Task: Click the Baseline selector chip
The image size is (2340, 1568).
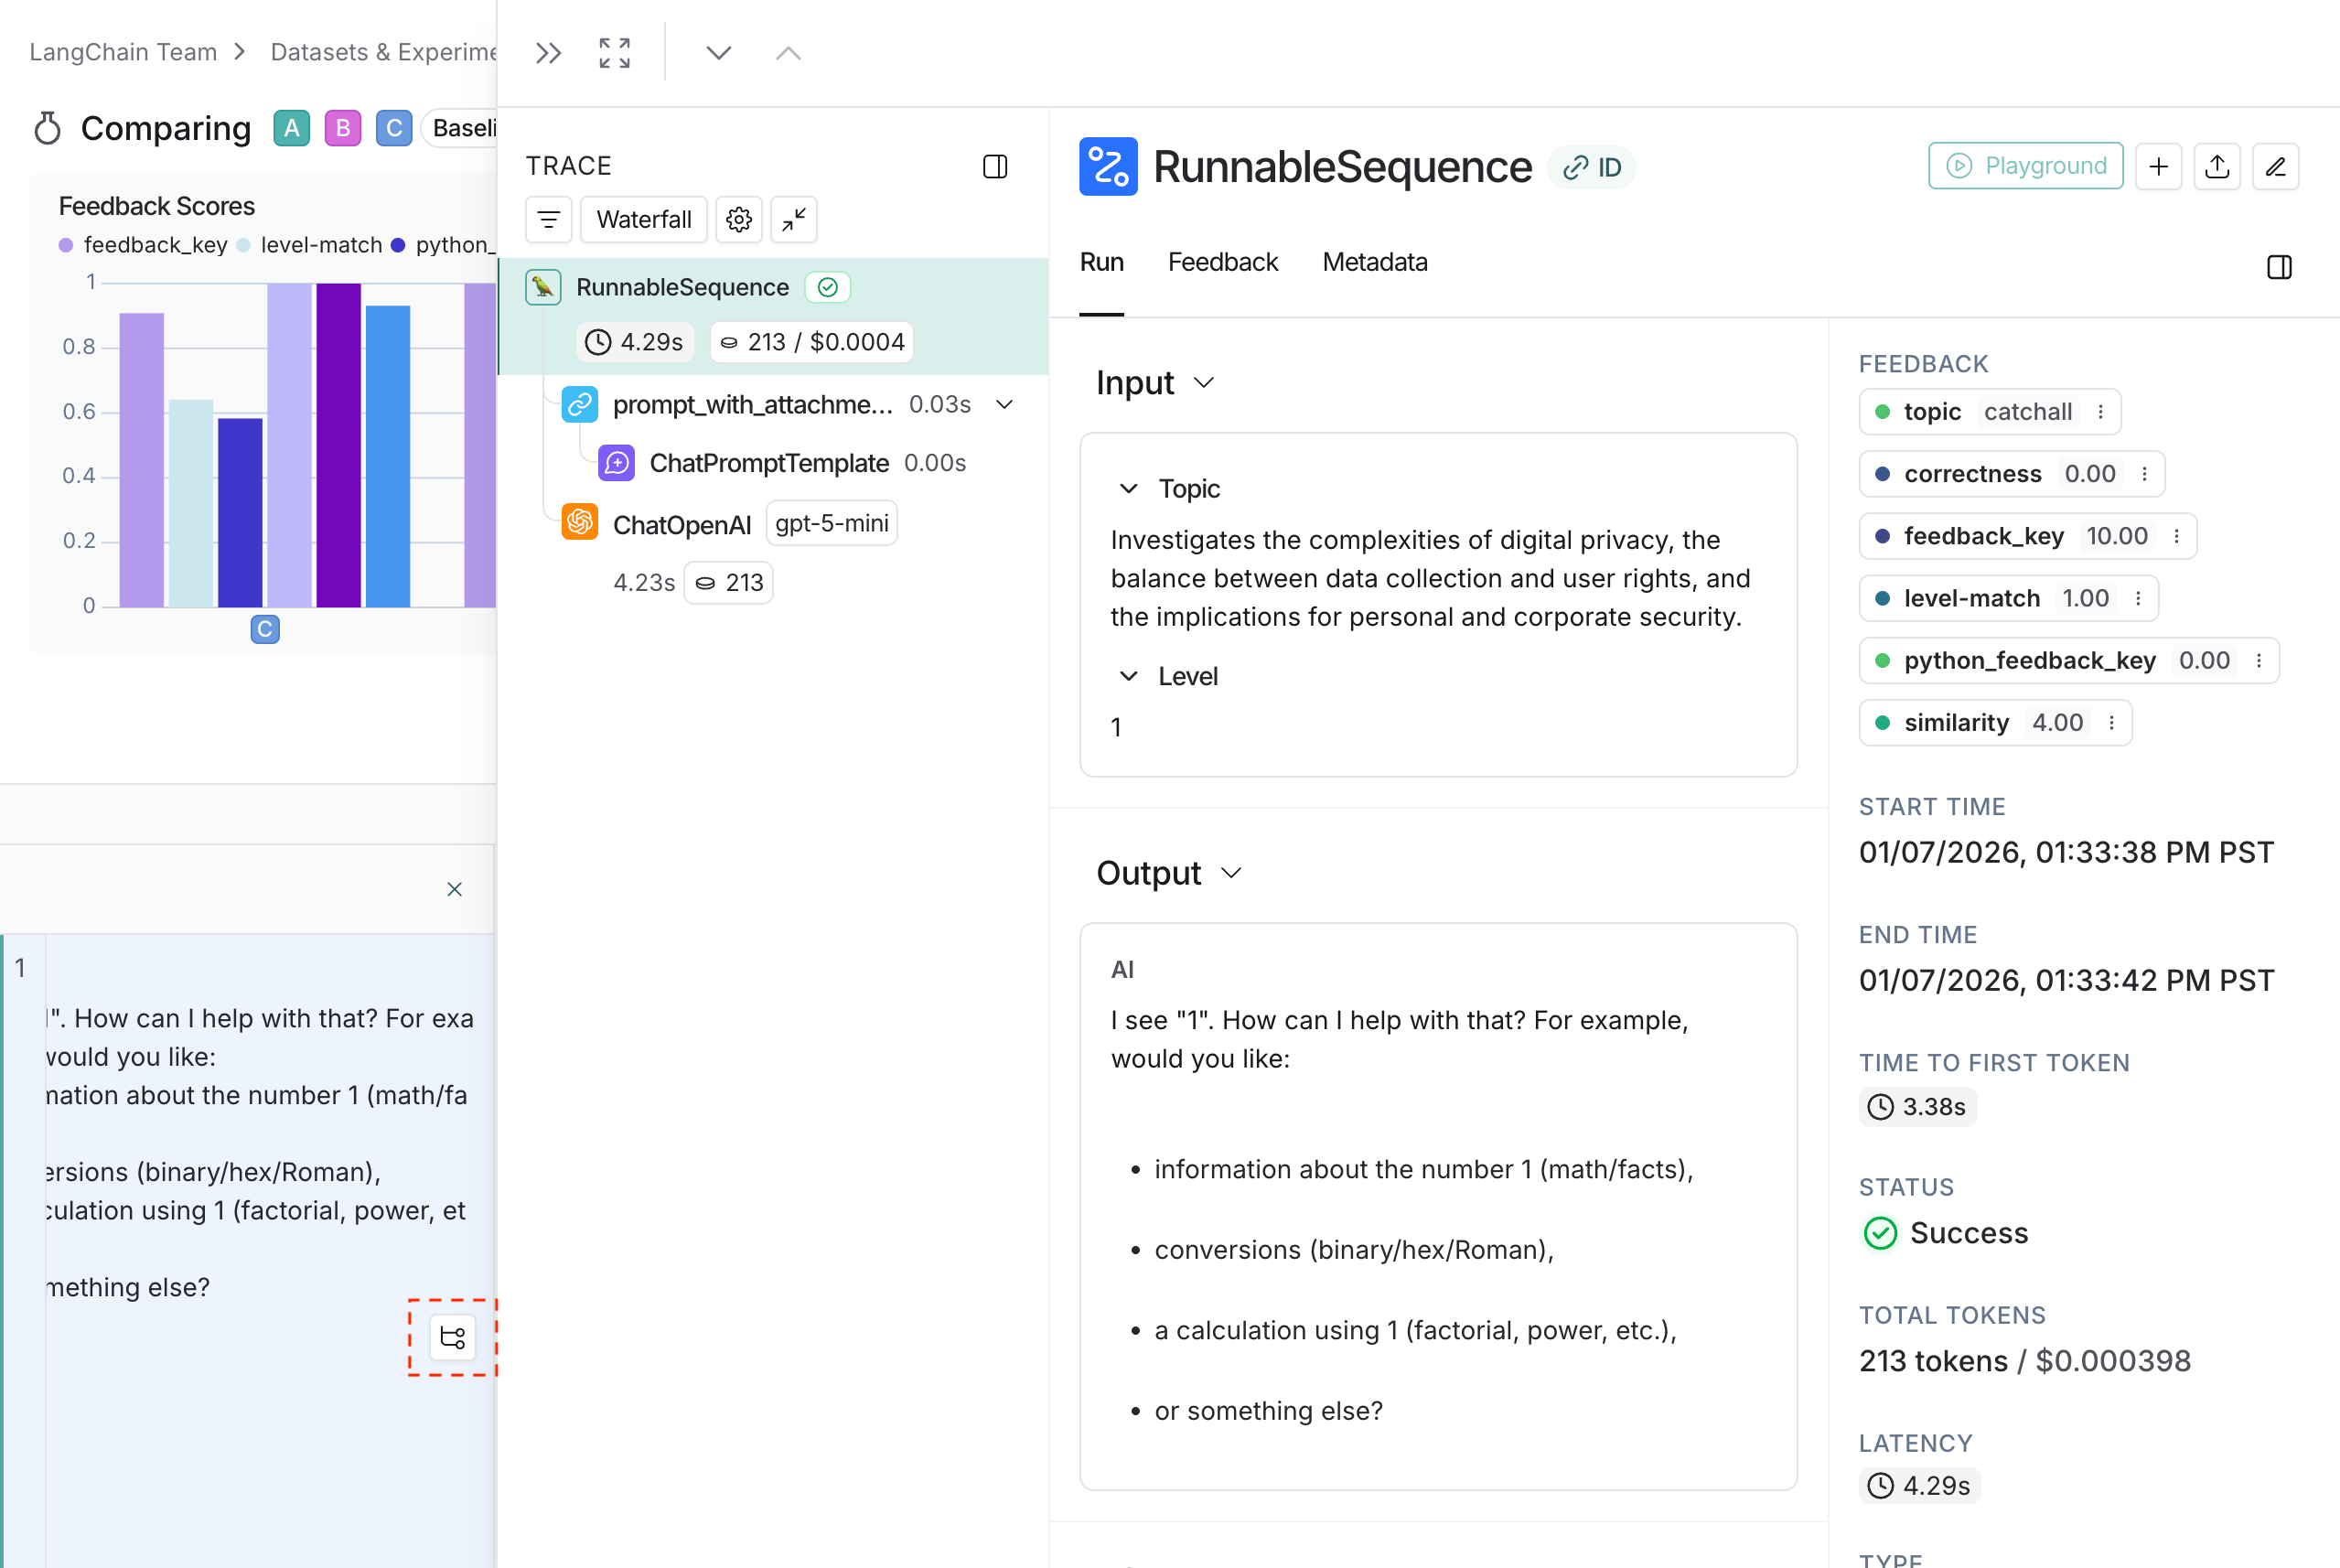Action: click(461, 129)
